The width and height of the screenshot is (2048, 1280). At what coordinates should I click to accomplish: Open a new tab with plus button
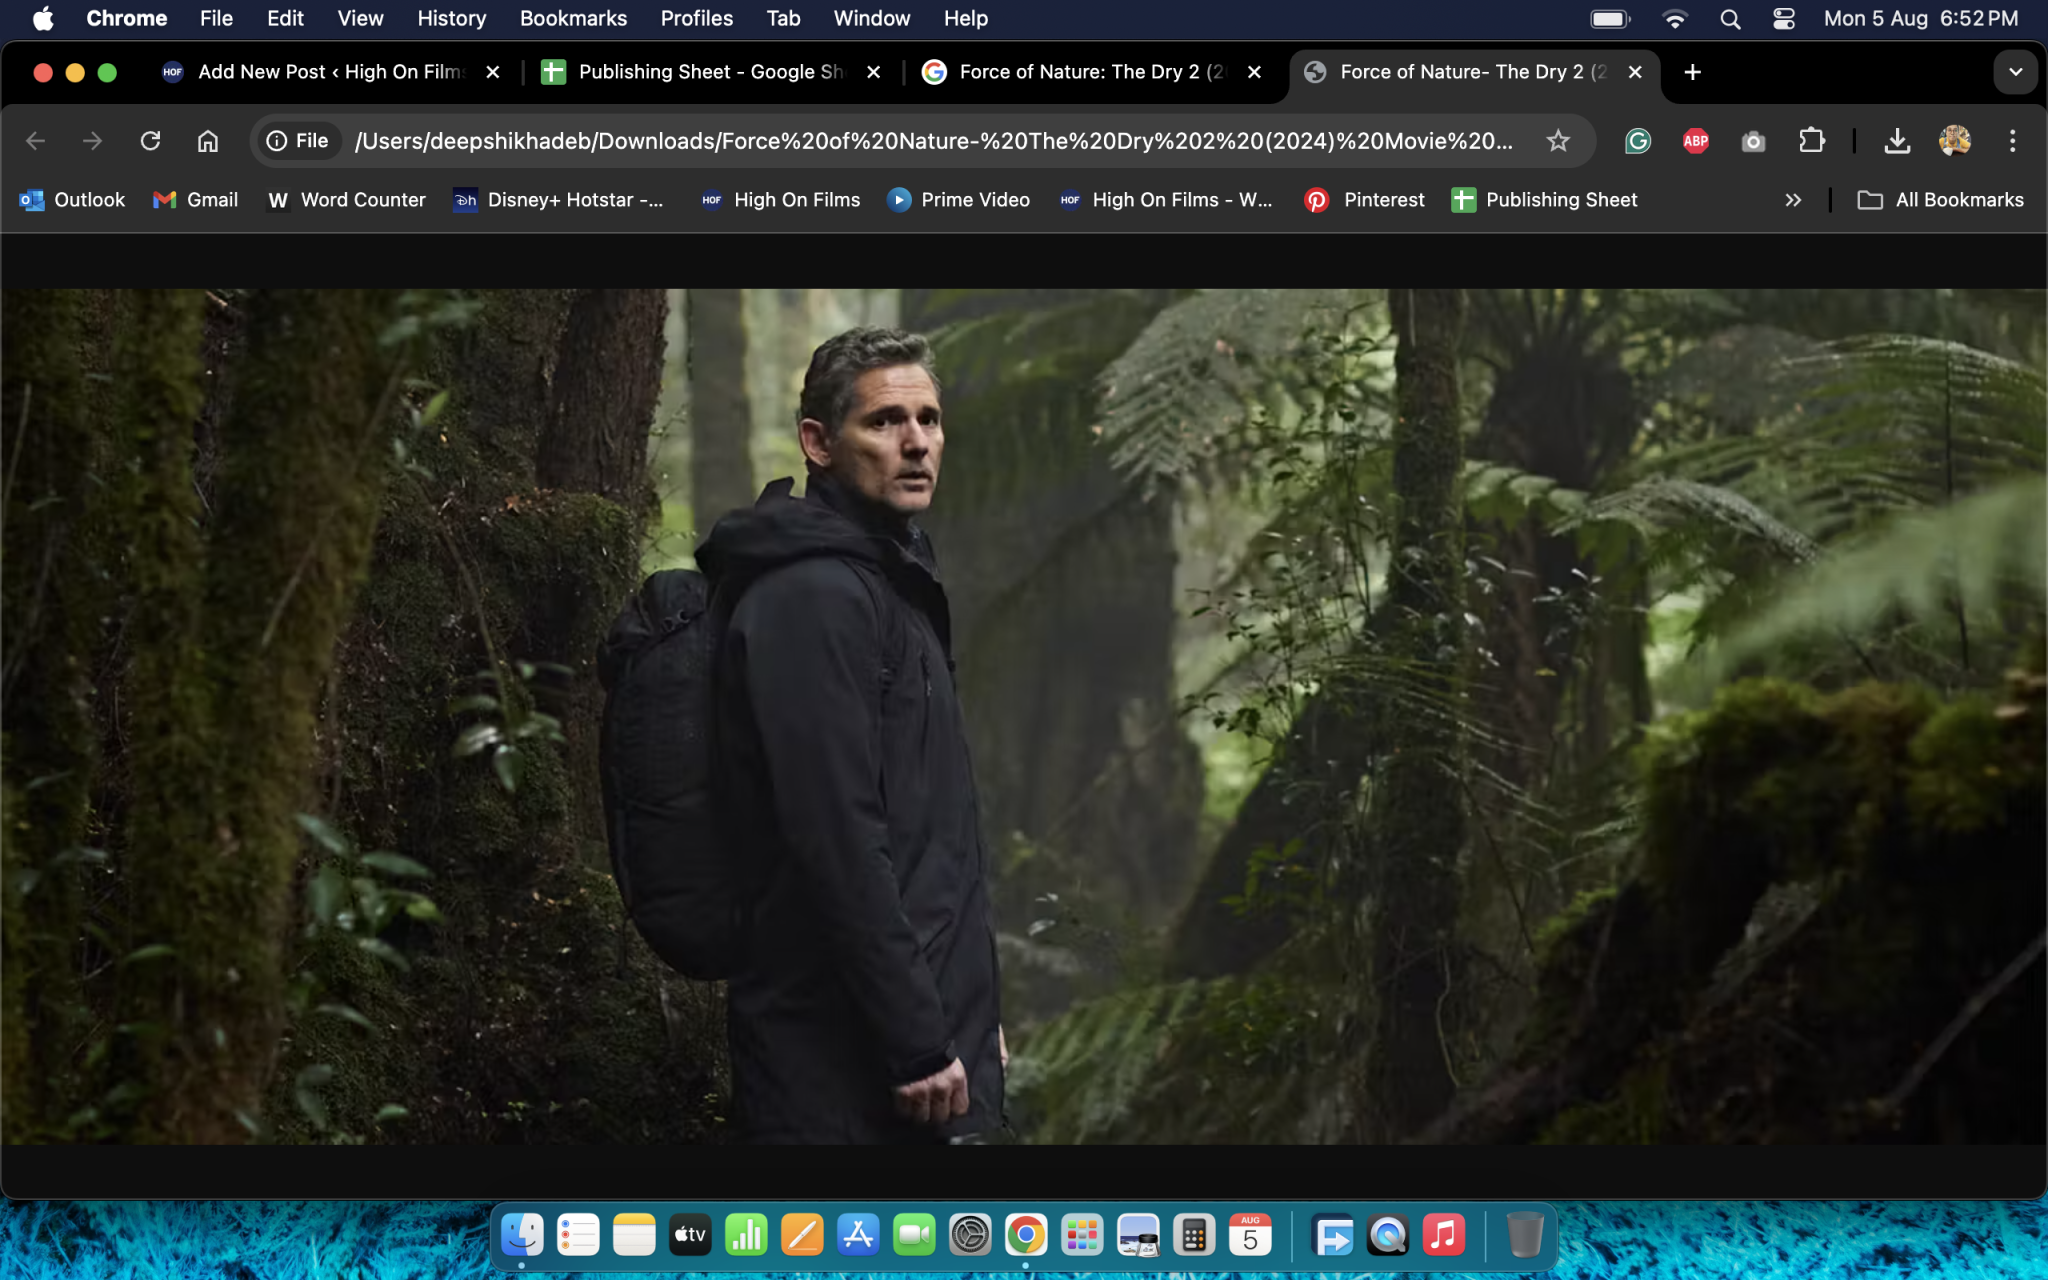[x=1692, y=72]
